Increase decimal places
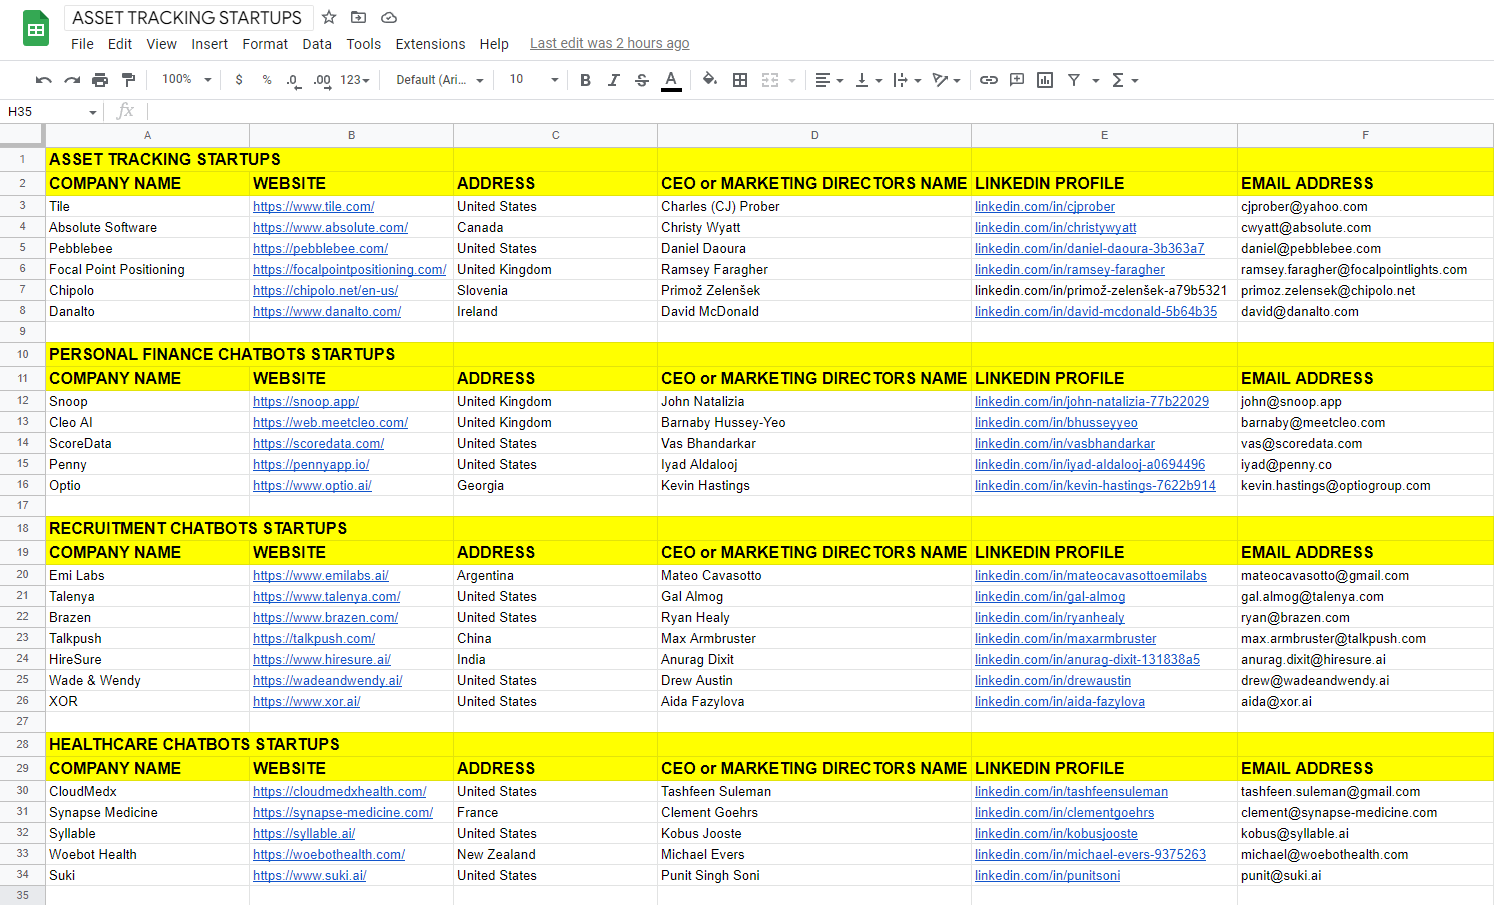The width and height of the screenshot is (1494, 905). pos(322,80)
